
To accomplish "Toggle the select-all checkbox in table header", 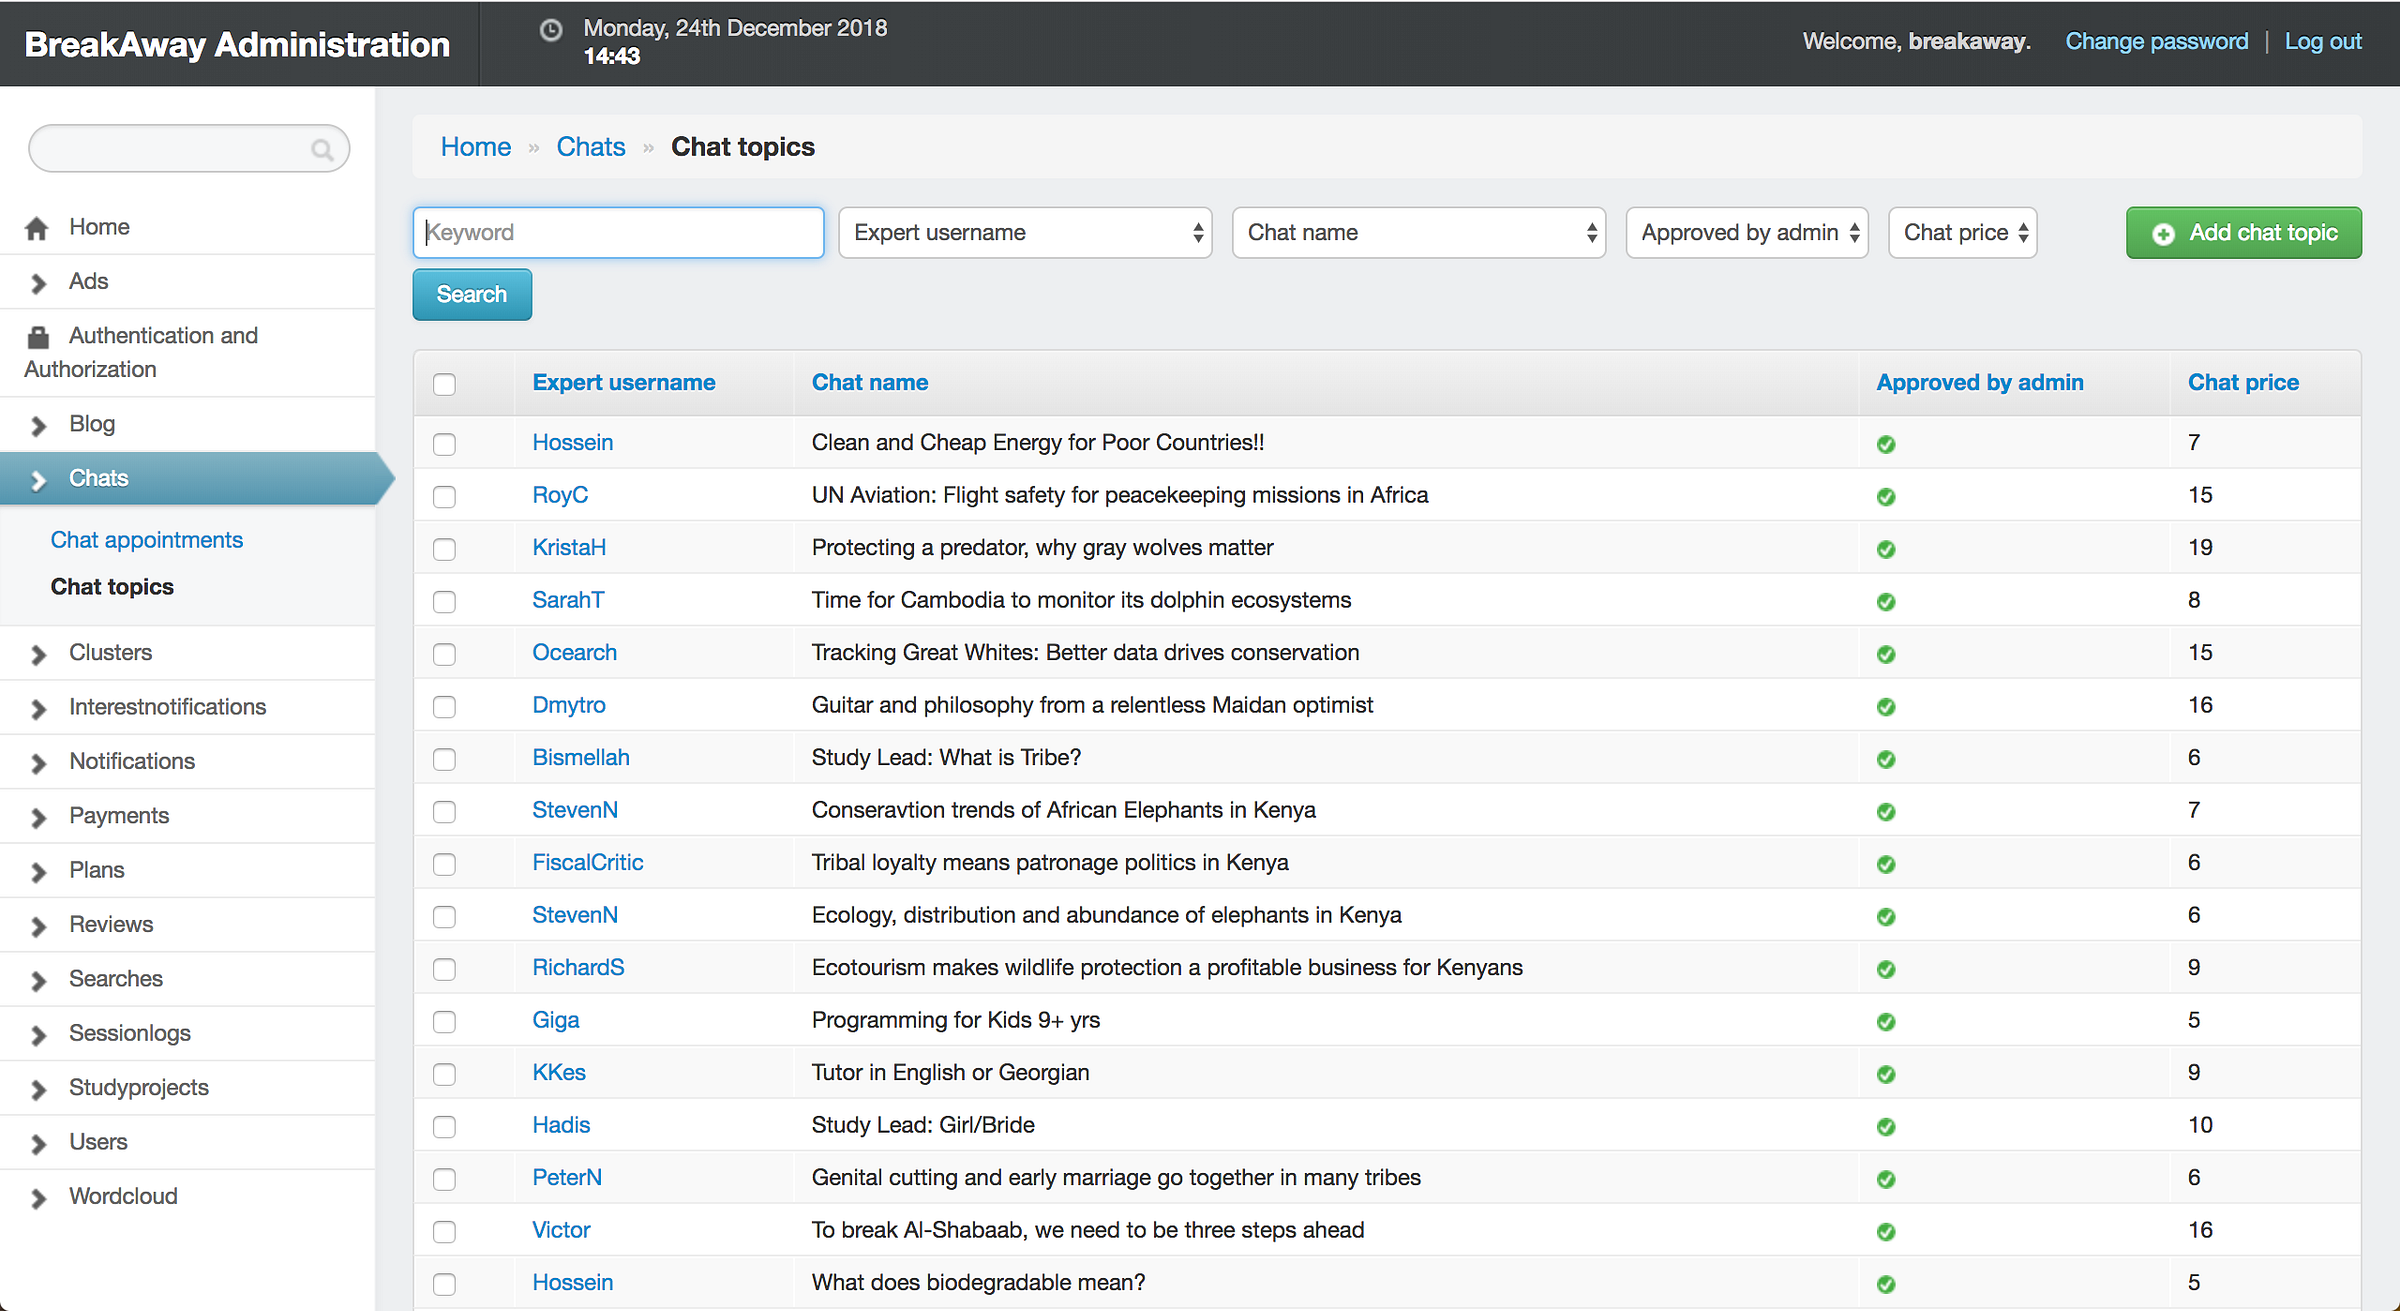I will point(444,384).
